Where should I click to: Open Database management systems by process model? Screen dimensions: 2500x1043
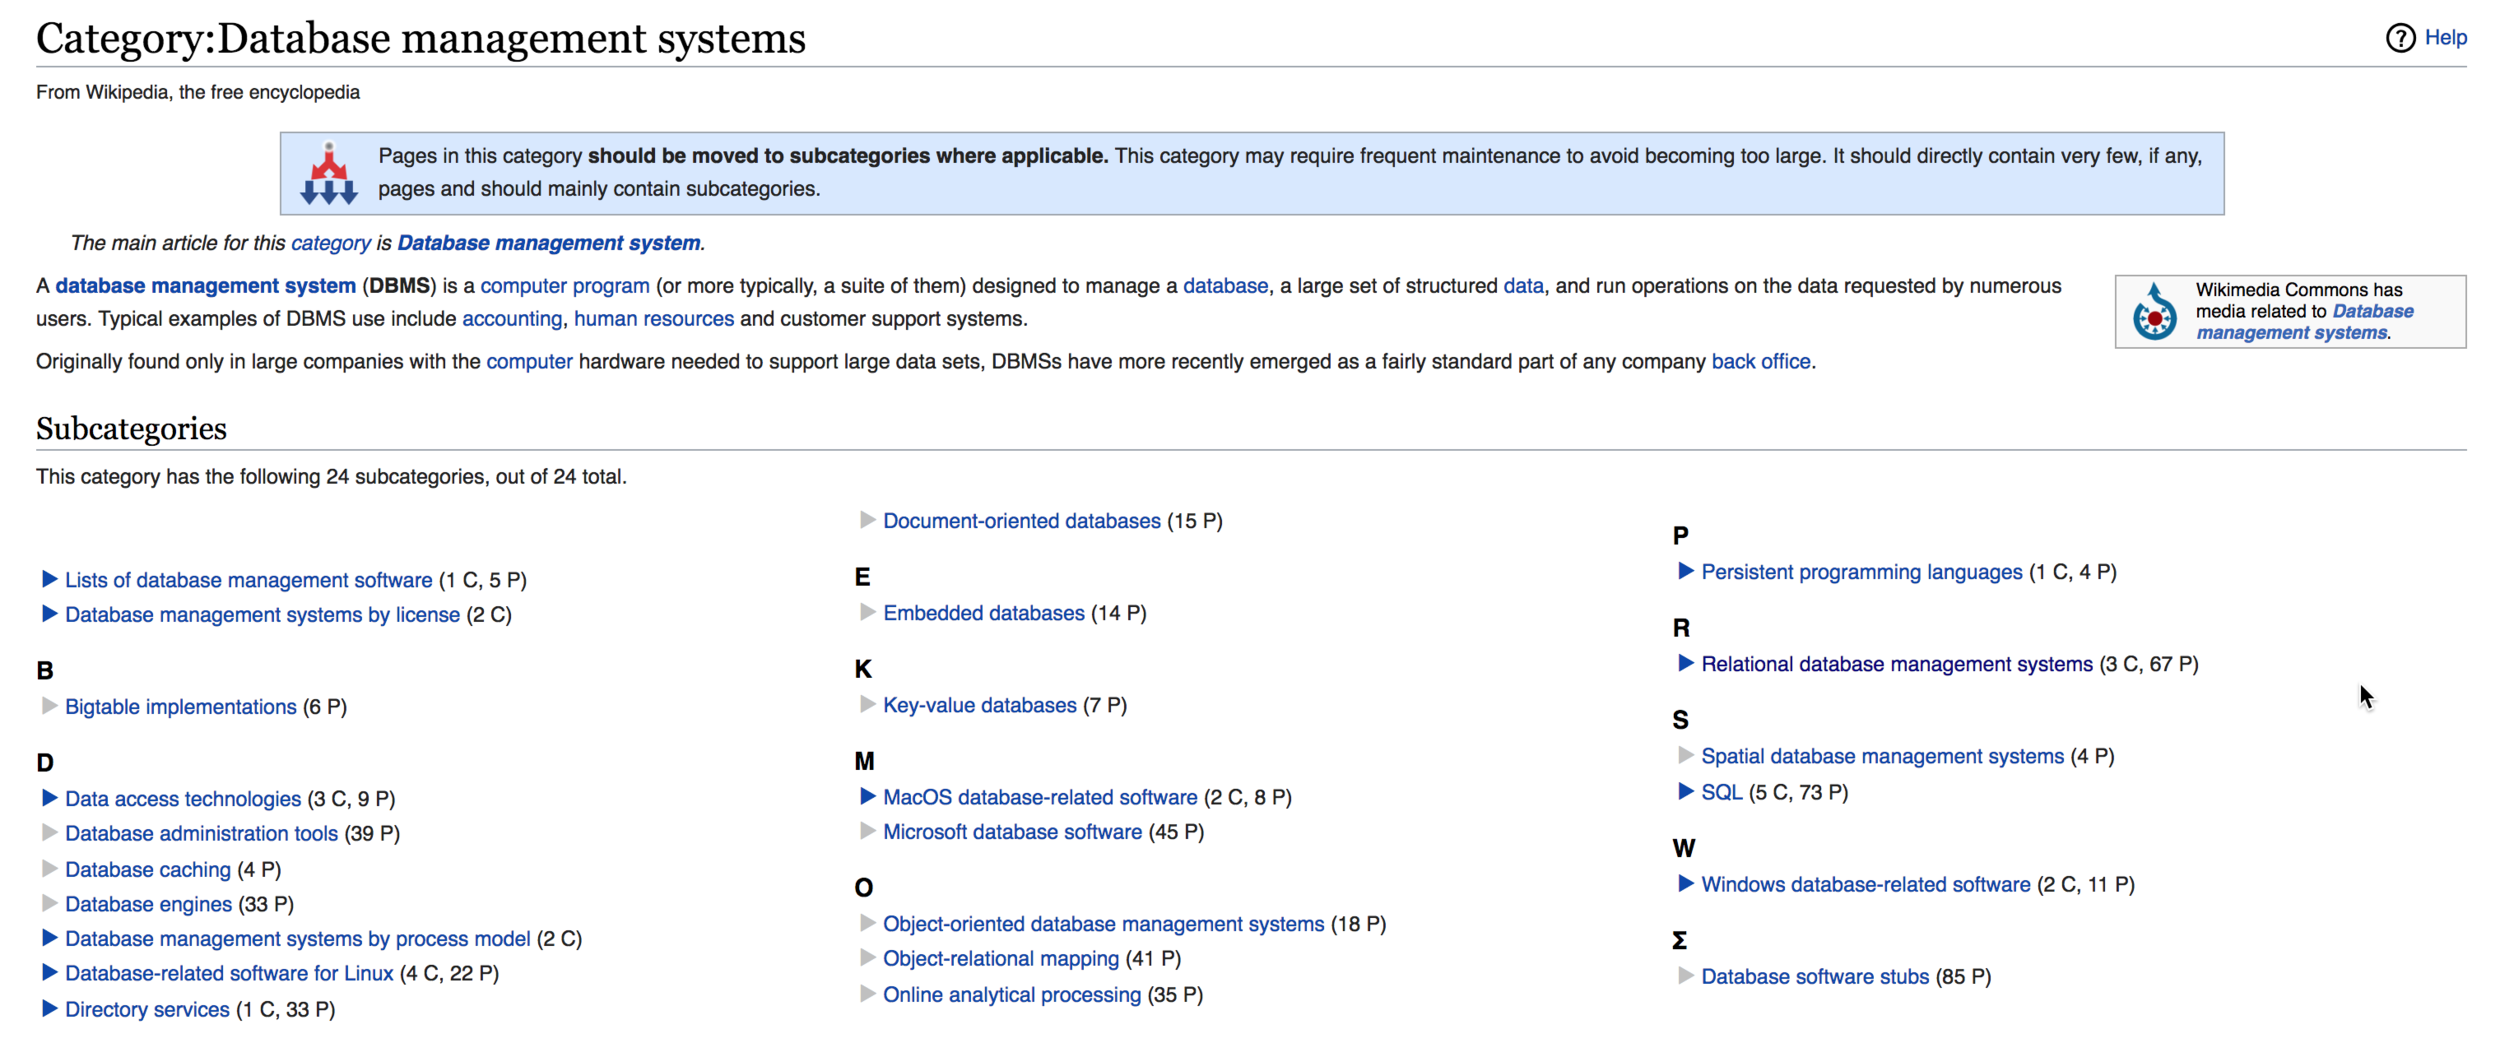point(297,939)
